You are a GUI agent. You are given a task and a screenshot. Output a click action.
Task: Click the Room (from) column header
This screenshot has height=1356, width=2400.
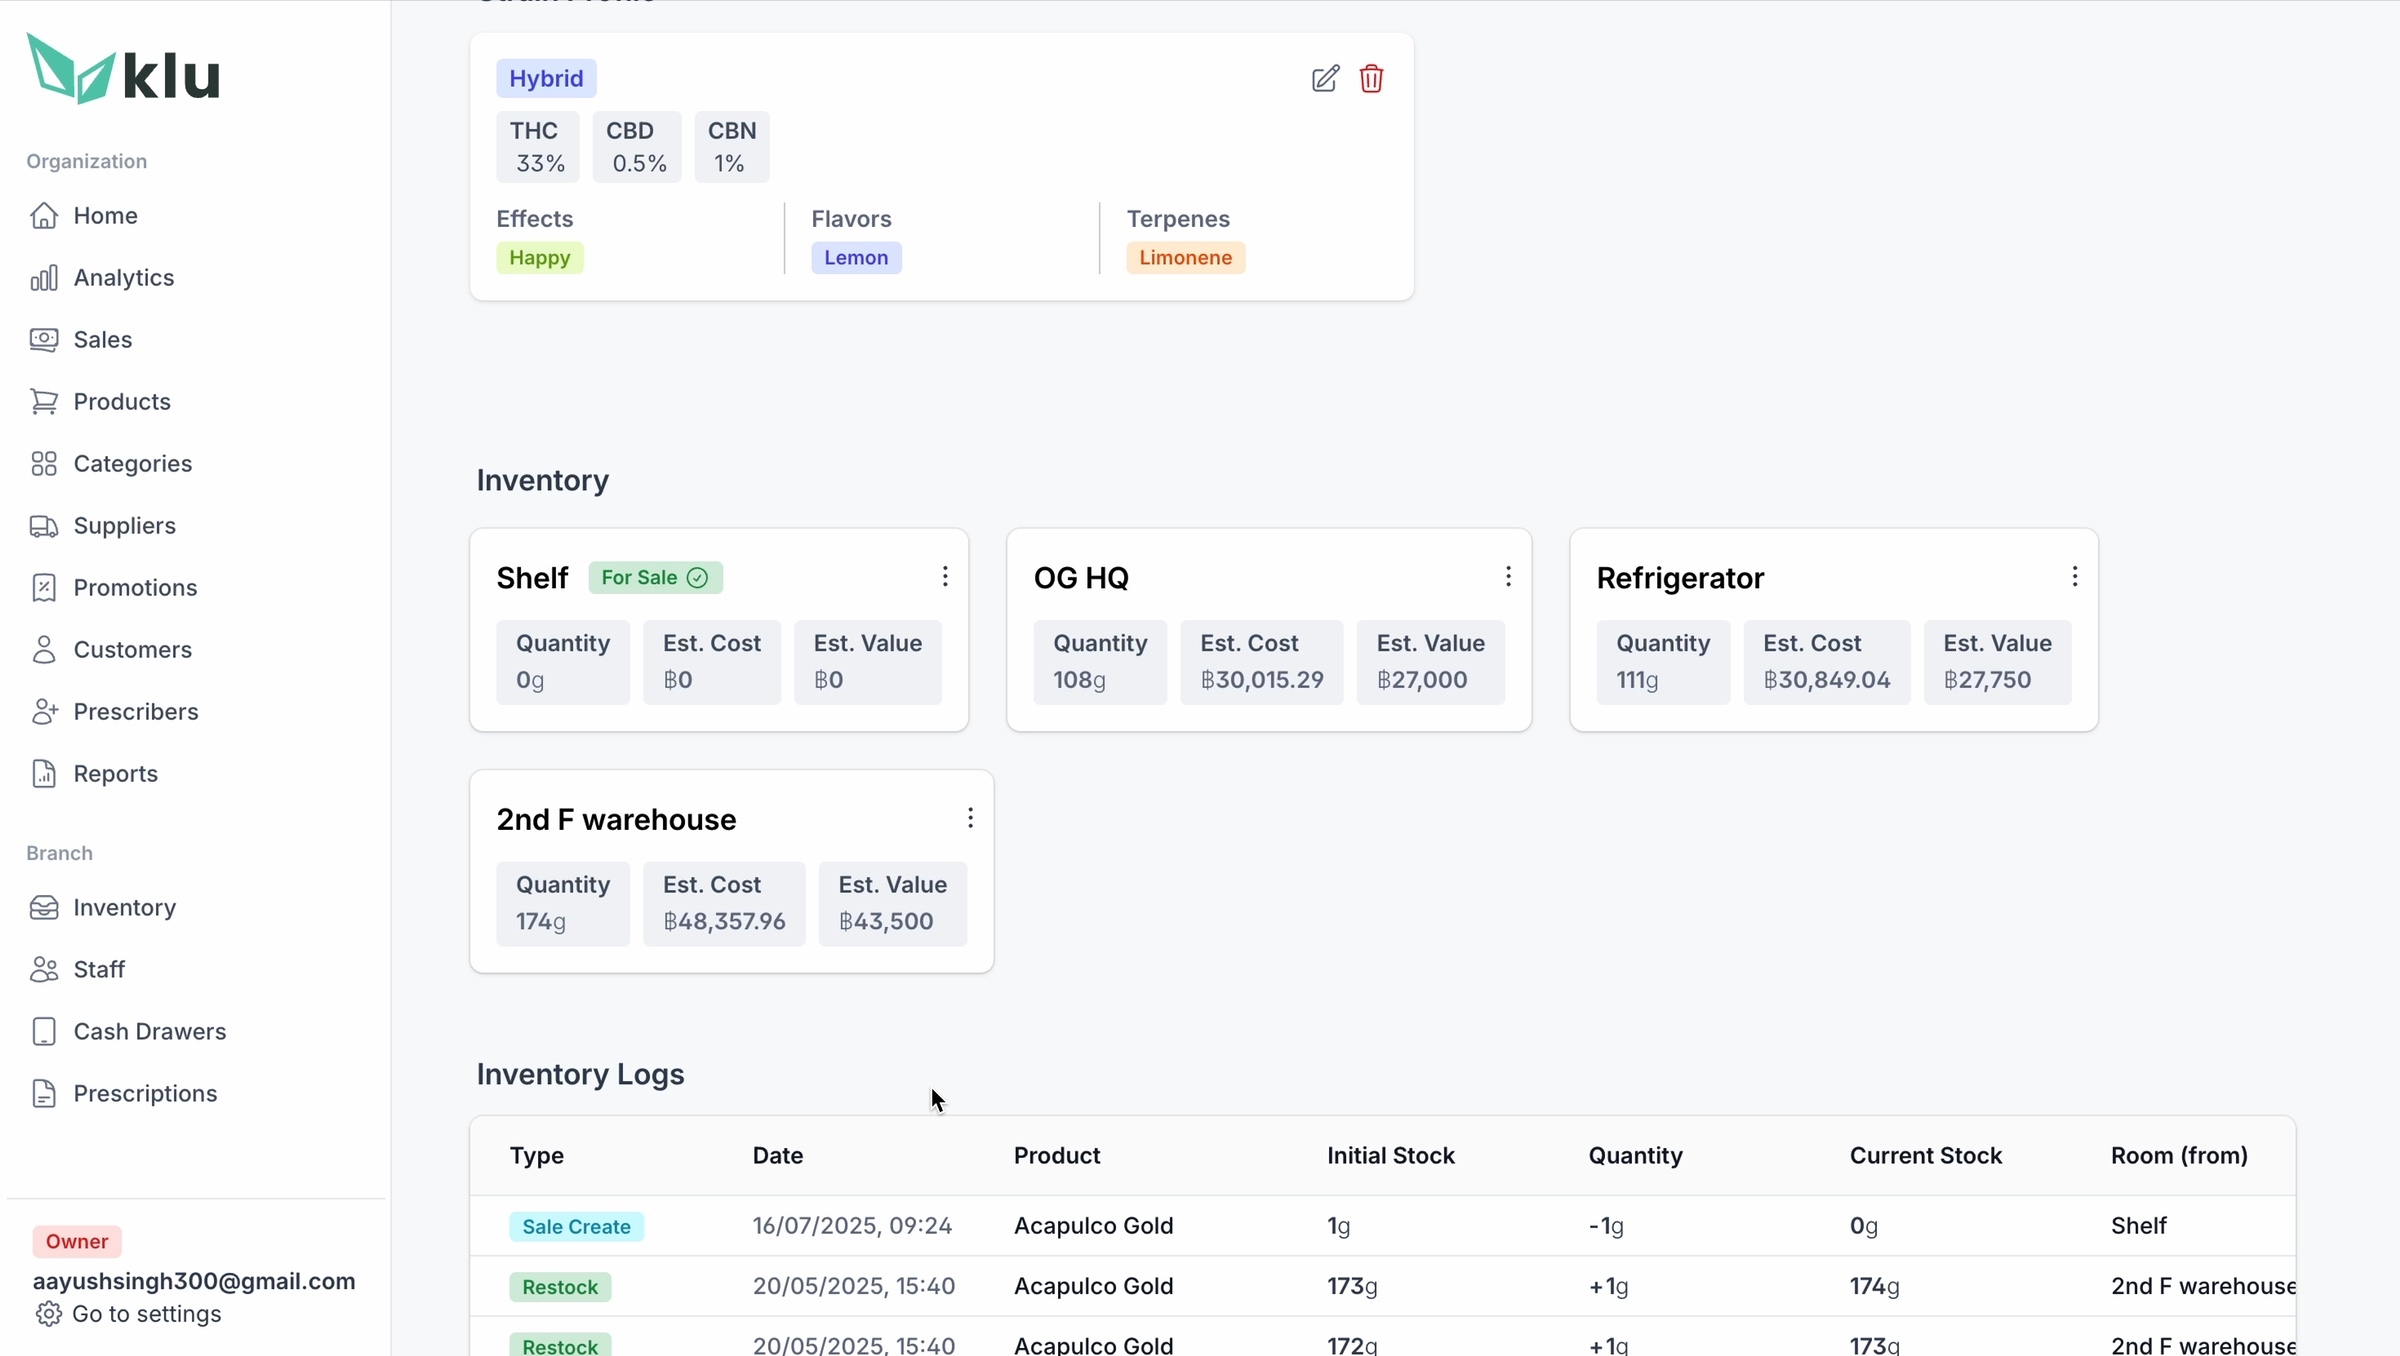(x=2179, y=1156)
